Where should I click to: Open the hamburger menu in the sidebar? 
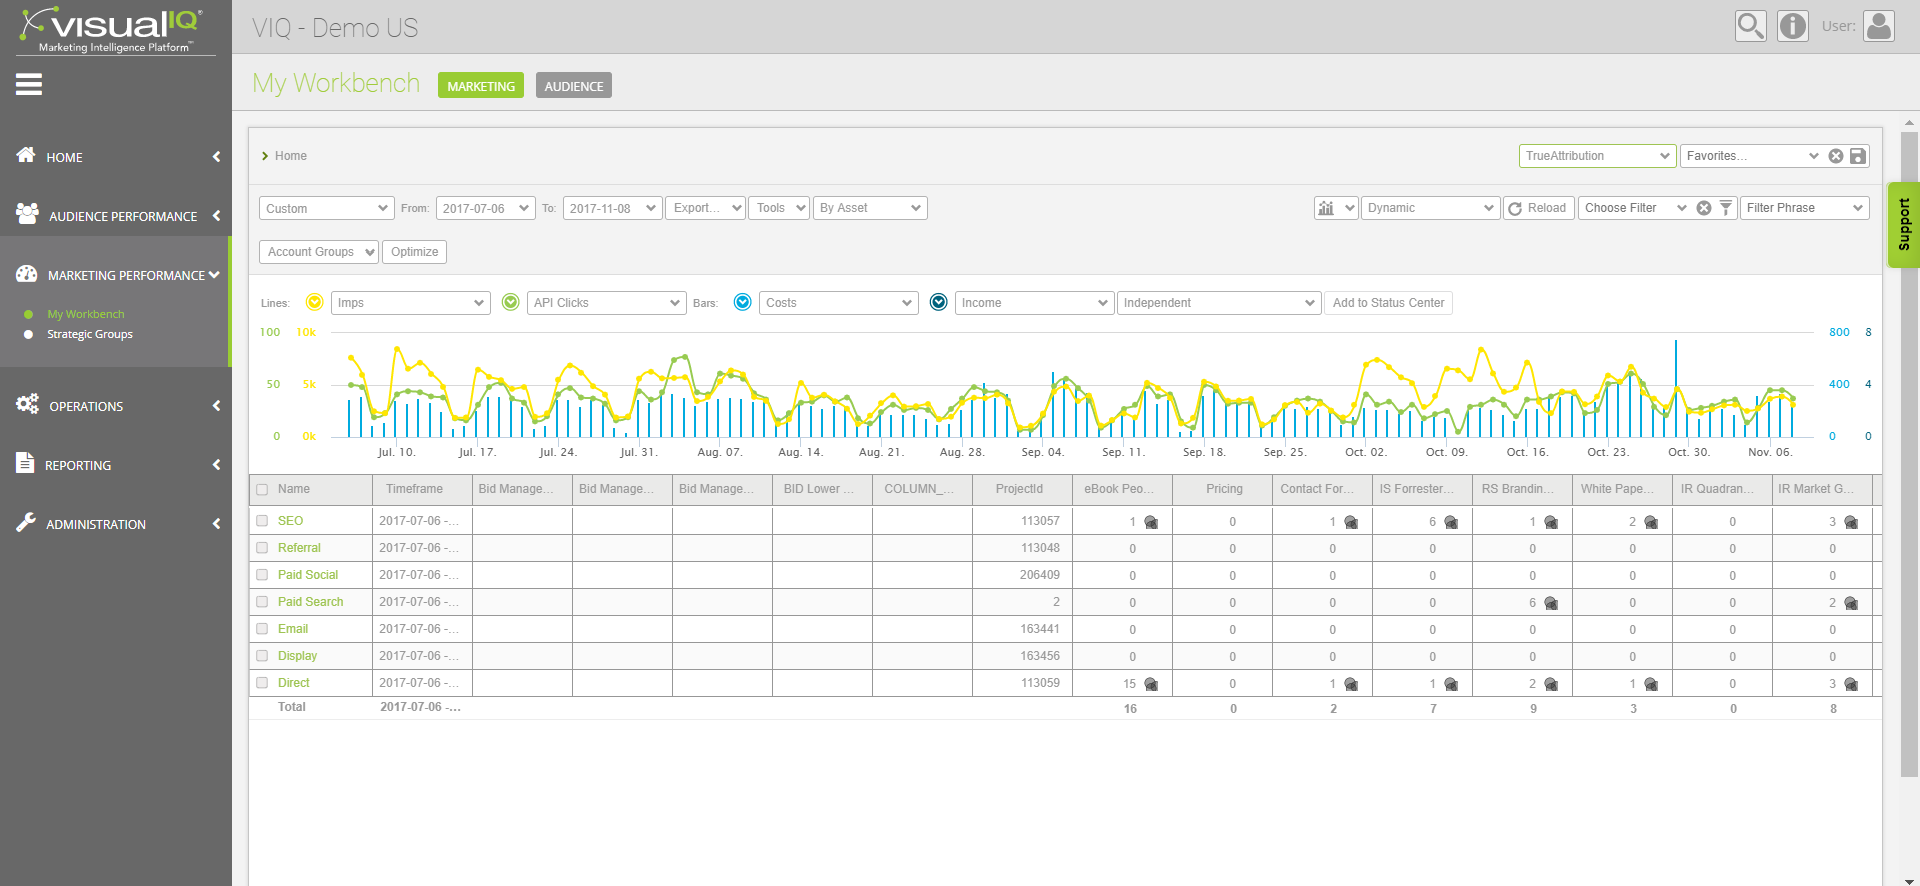(29, 84)
